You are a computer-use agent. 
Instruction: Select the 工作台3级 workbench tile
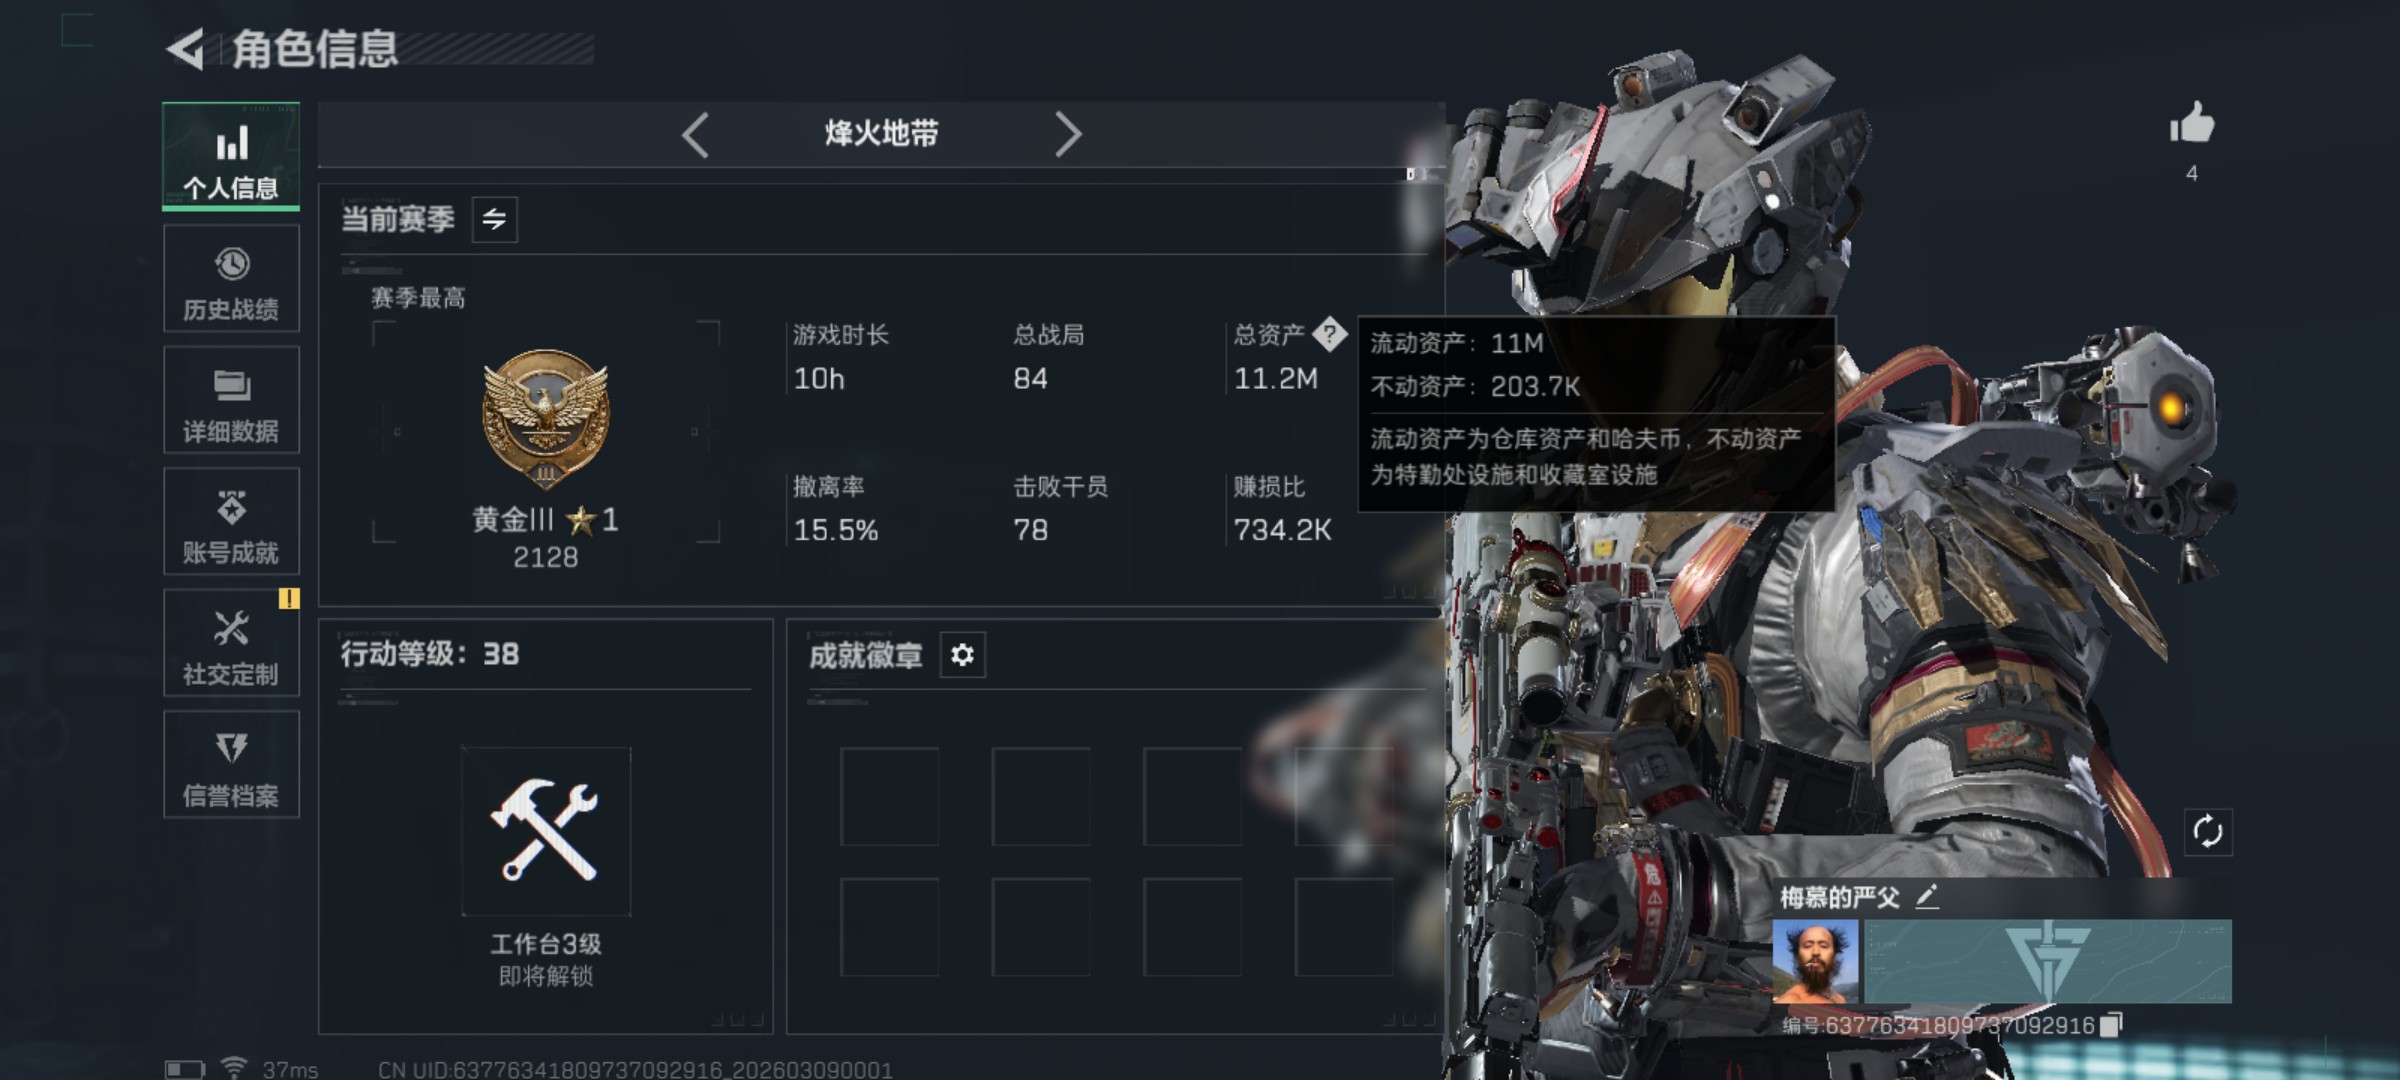point(546,832)
